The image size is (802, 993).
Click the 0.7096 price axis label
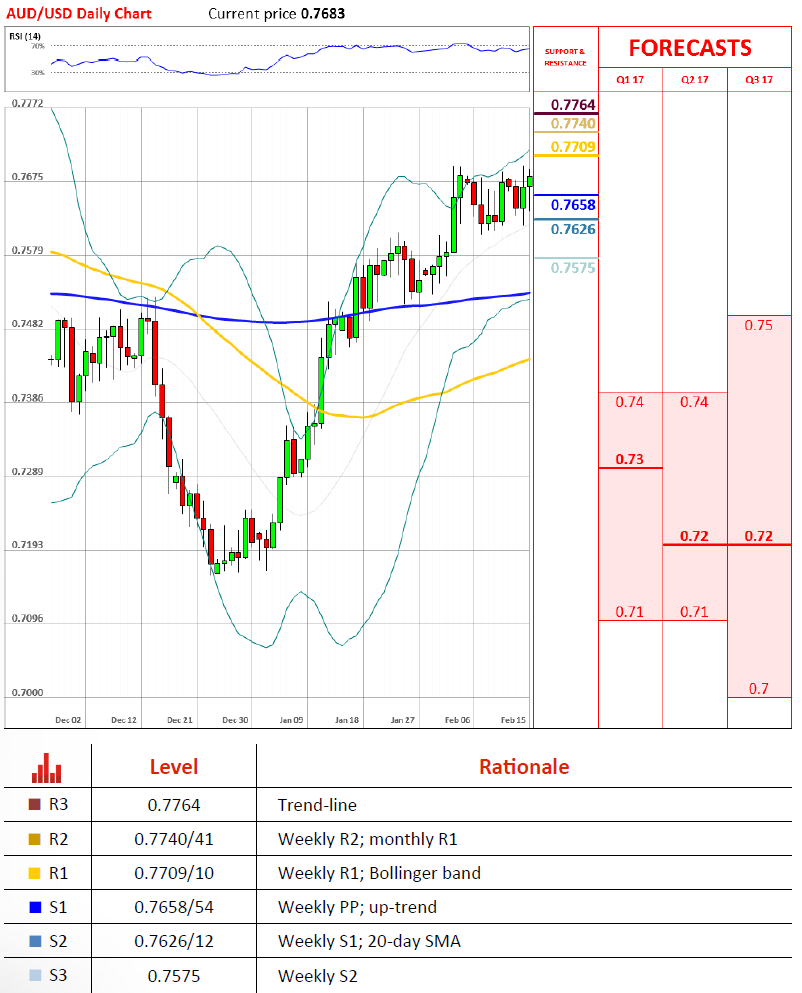[x=28, y=619]
